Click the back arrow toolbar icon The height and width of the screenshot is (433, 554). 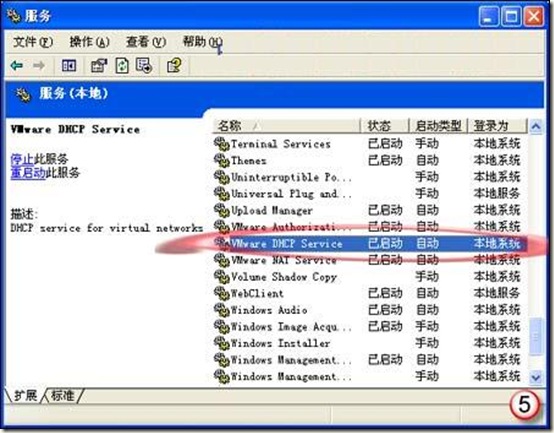tap(17, 65)
